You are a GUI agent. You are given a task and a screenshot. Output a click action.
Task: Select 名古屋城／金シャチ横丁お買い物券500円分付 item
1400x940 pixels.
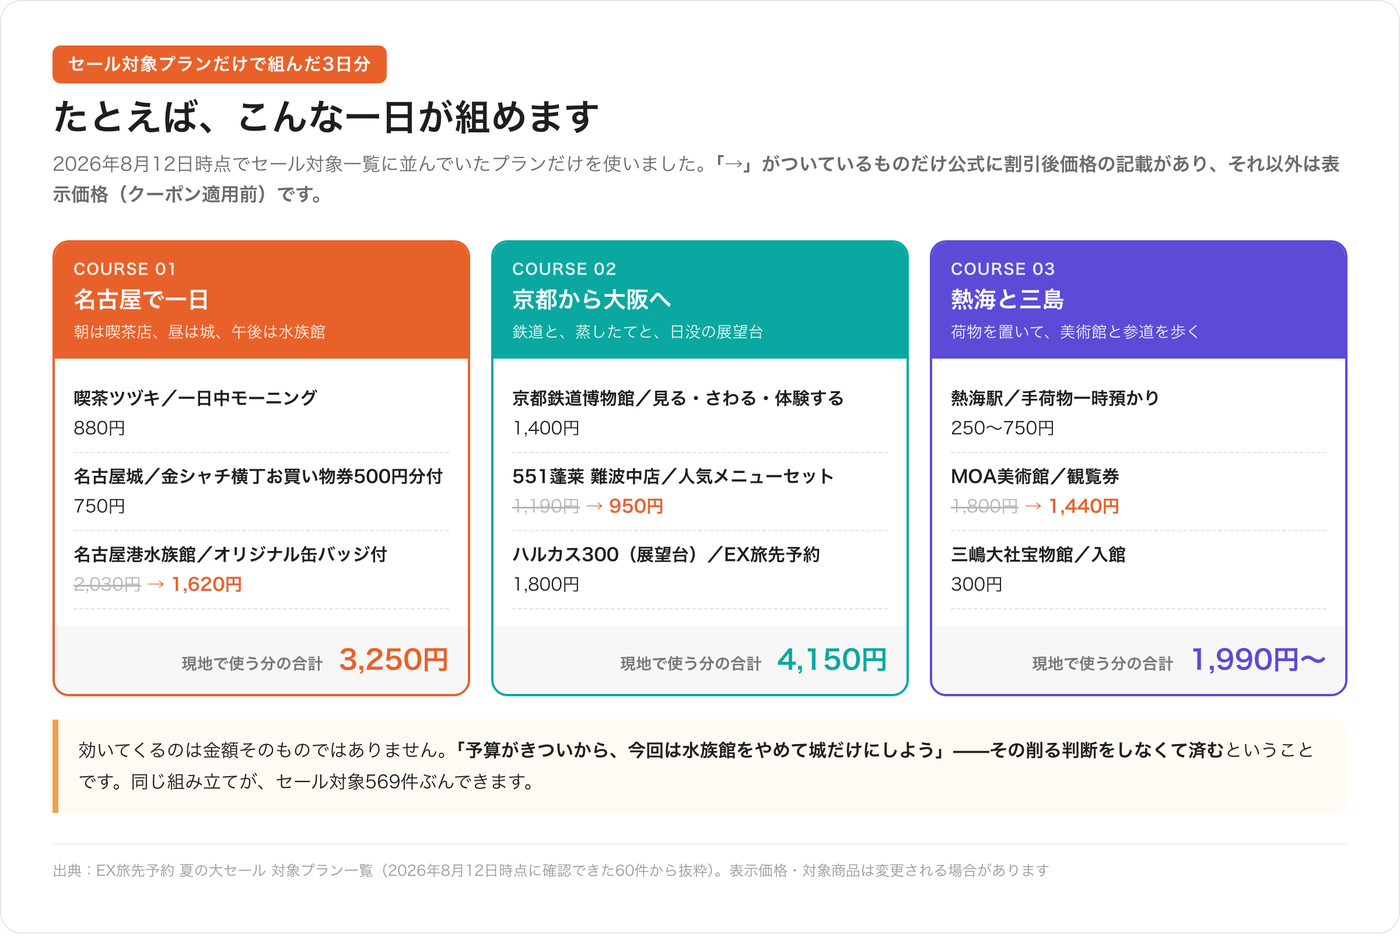point(258,476)
